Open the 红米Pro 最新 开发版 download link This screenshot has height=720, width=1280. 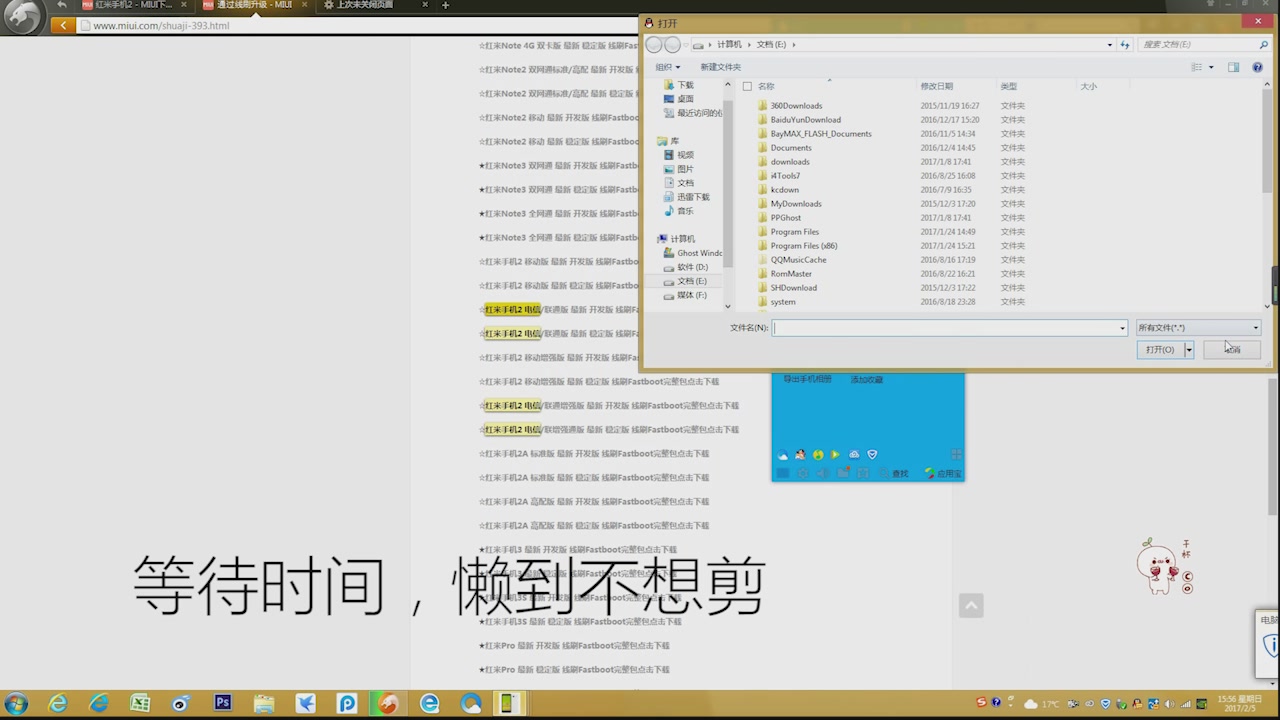(x=574, y=645)
